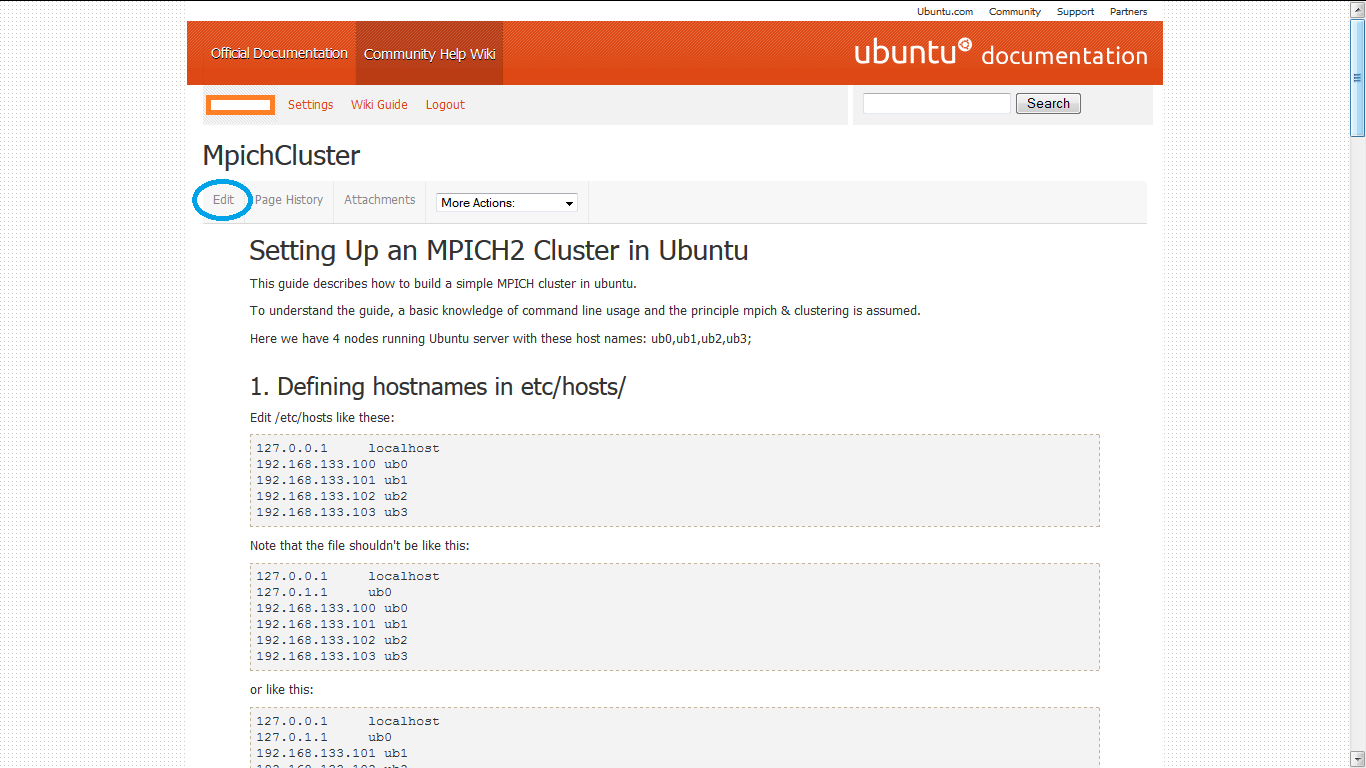Focus the wiki search input field

point(937,103)
